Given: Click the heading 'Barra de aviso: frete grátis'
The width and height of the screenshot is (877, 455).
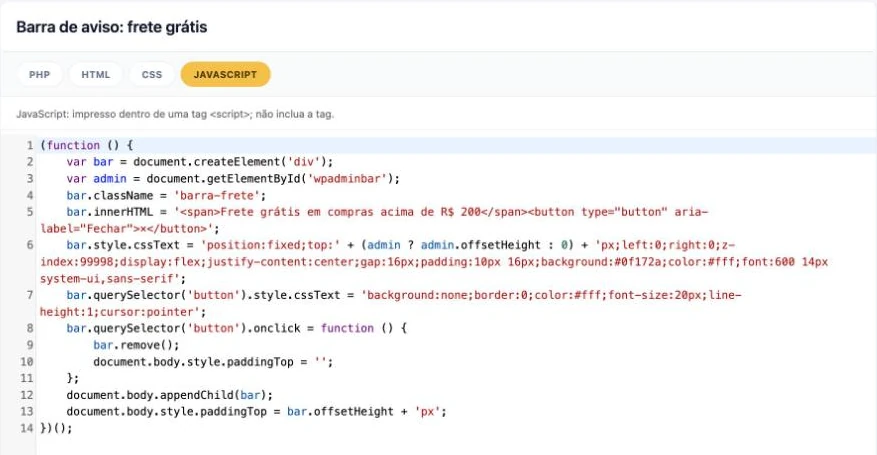Looking at the screenshot, I should [x=112, y=27].
